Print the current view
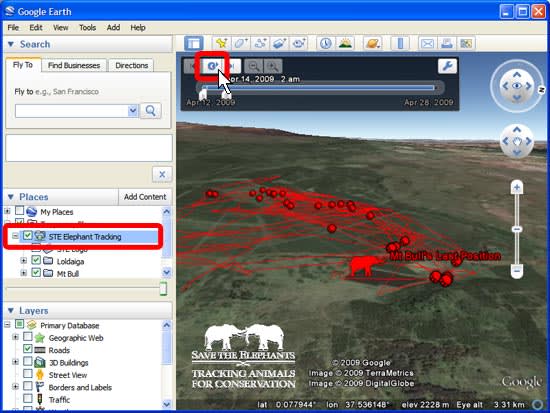550x413 pixels. (447, 44)
